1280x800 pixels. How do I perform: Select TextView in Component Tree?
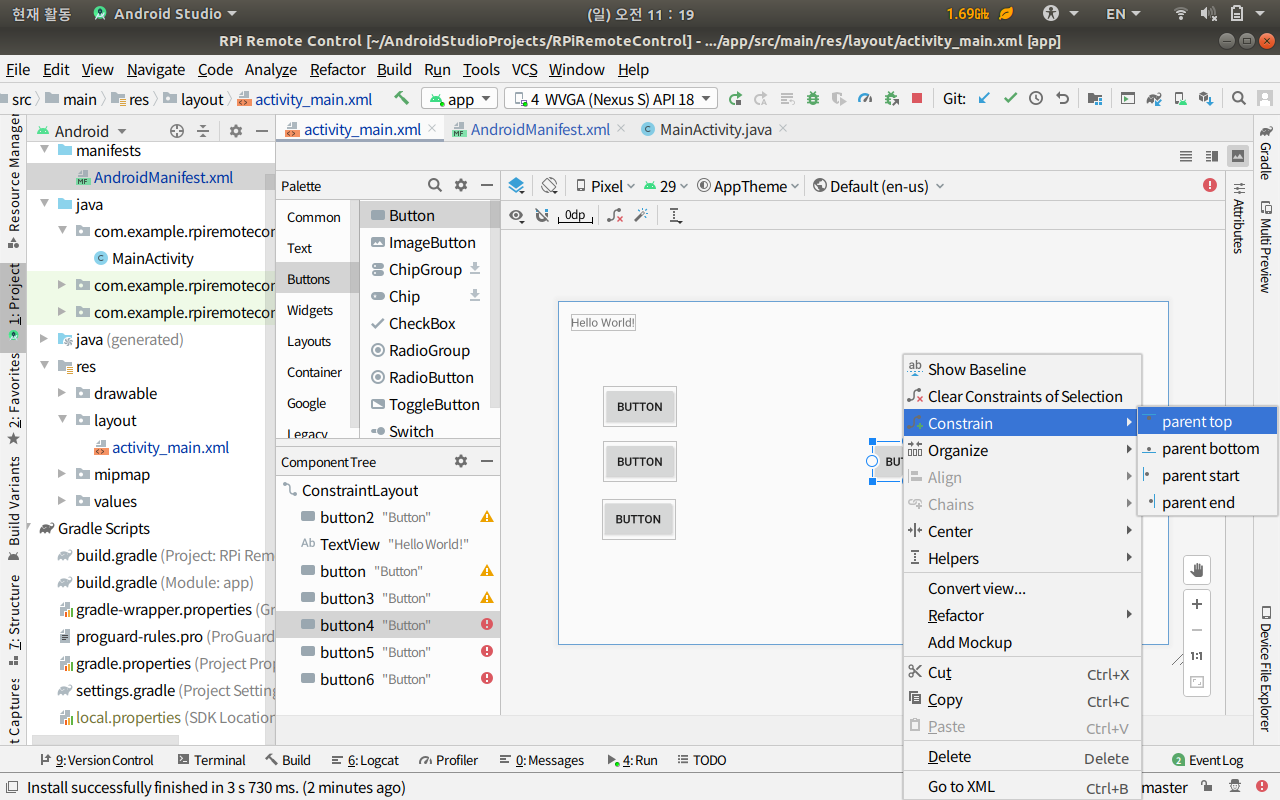point(388,544)
